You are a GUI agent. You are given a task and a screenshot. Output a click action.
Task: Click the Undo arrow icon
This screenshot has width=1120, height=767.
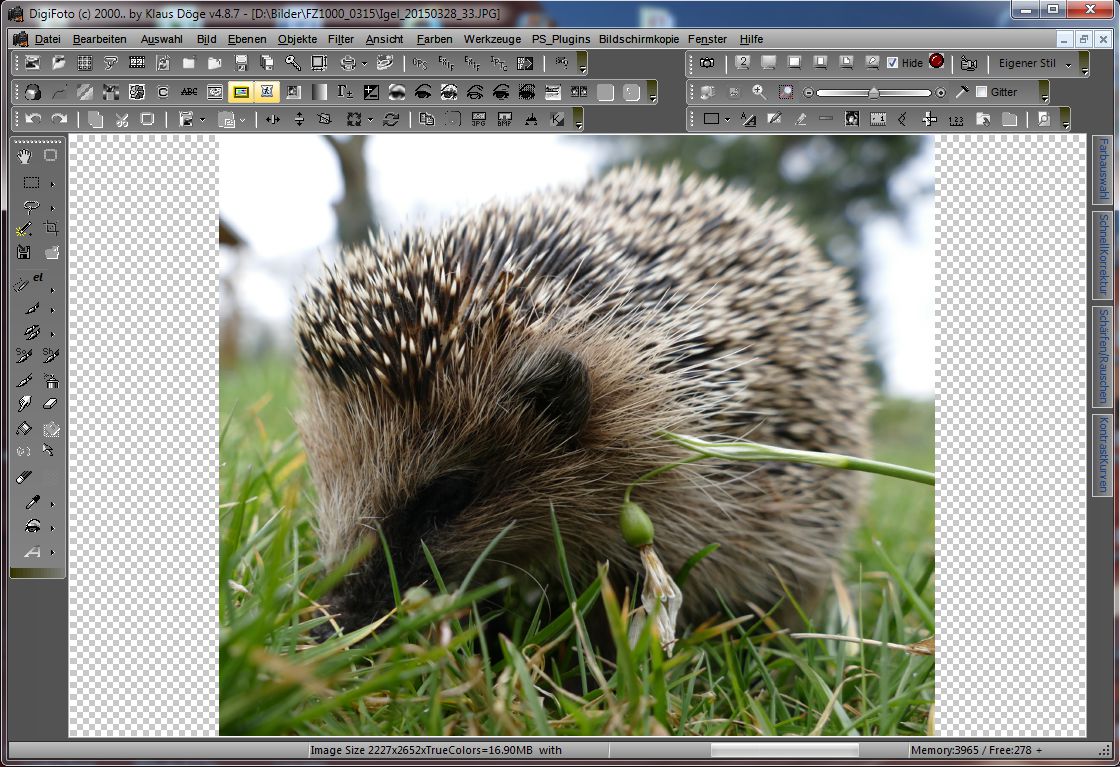click(x=33, y=119)
